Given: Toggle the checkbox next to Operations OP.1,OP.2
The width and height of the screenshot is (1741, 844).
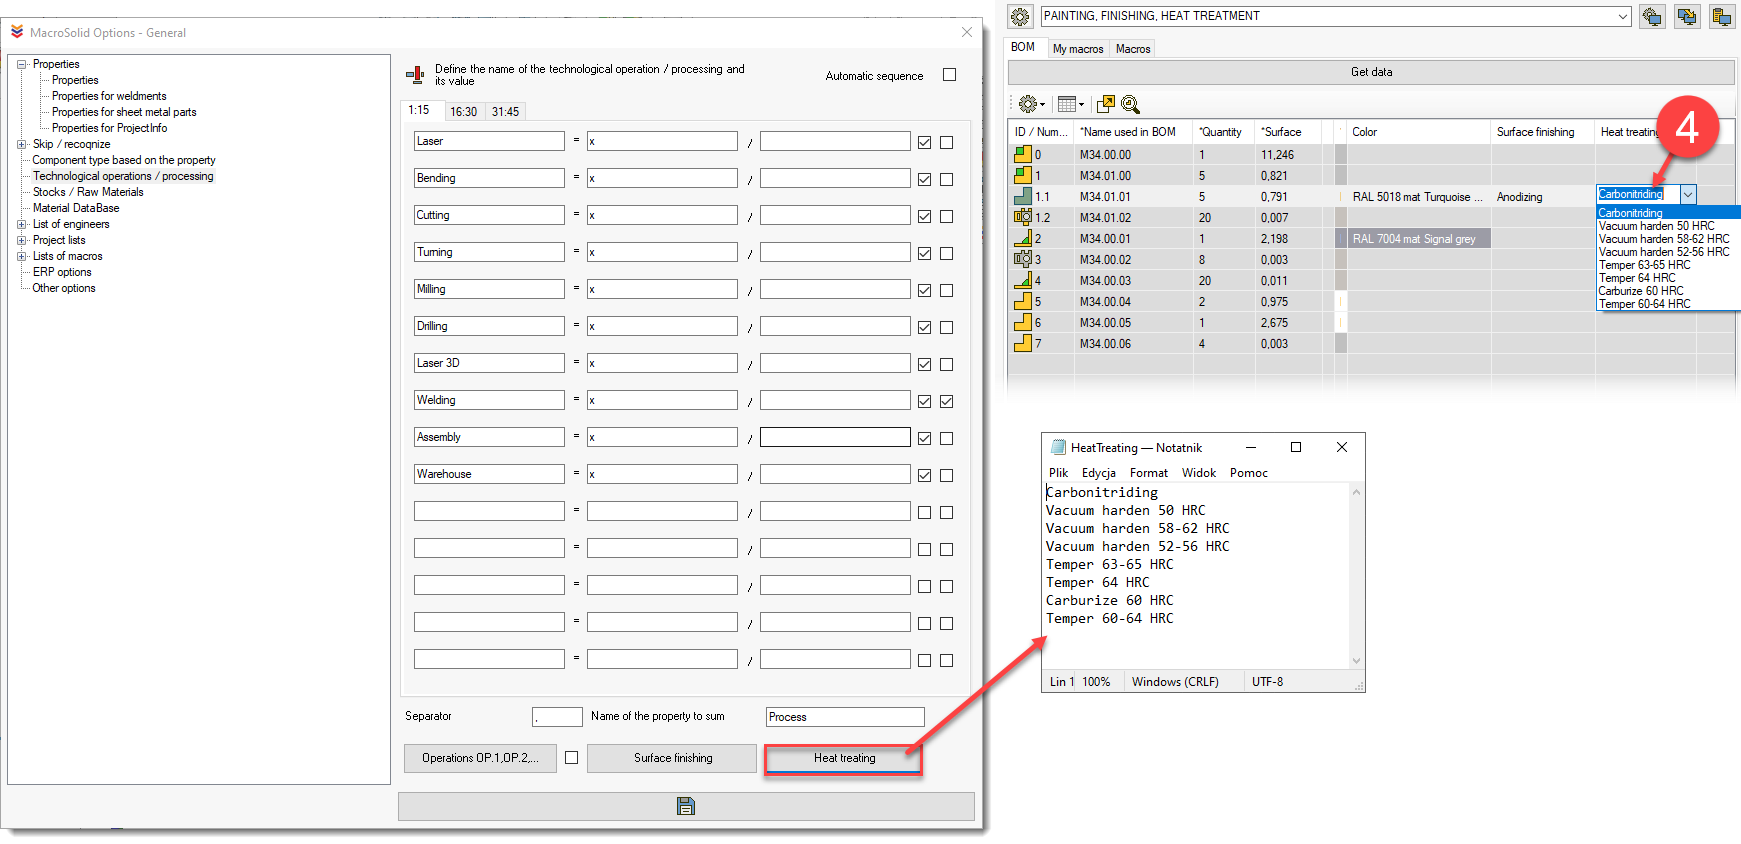Looking at the screenshot, I should (571, 758).
